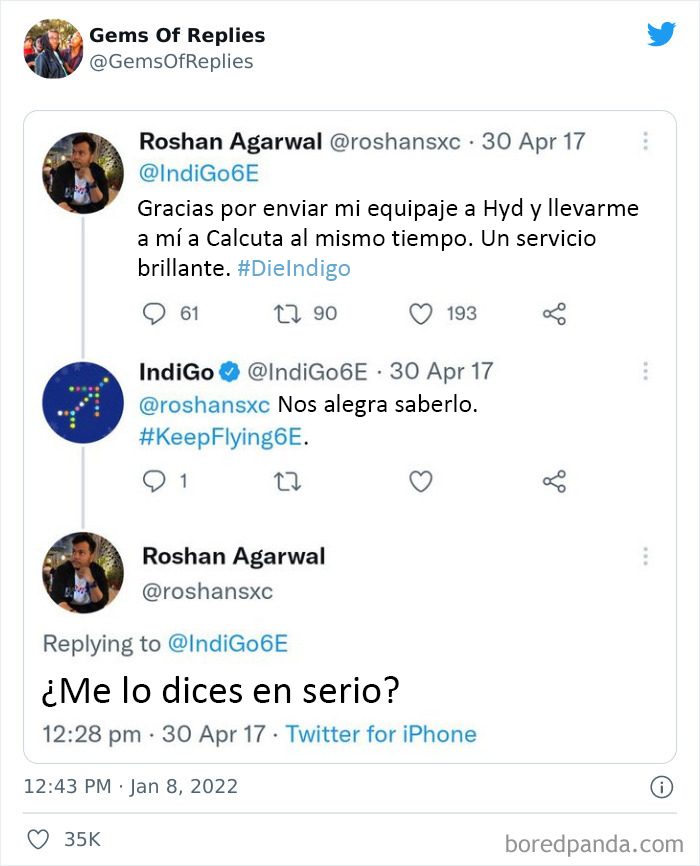
Task: Follow the #KeepFlying6E hashtag link
Action: tap(220, 438)
